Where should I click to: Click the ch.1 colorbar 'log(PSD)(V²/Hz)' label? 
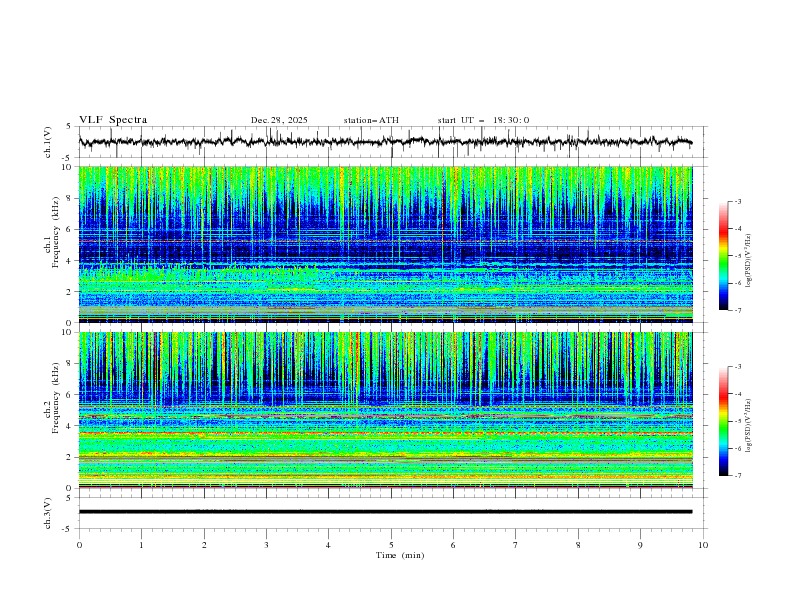pos(750,261)
